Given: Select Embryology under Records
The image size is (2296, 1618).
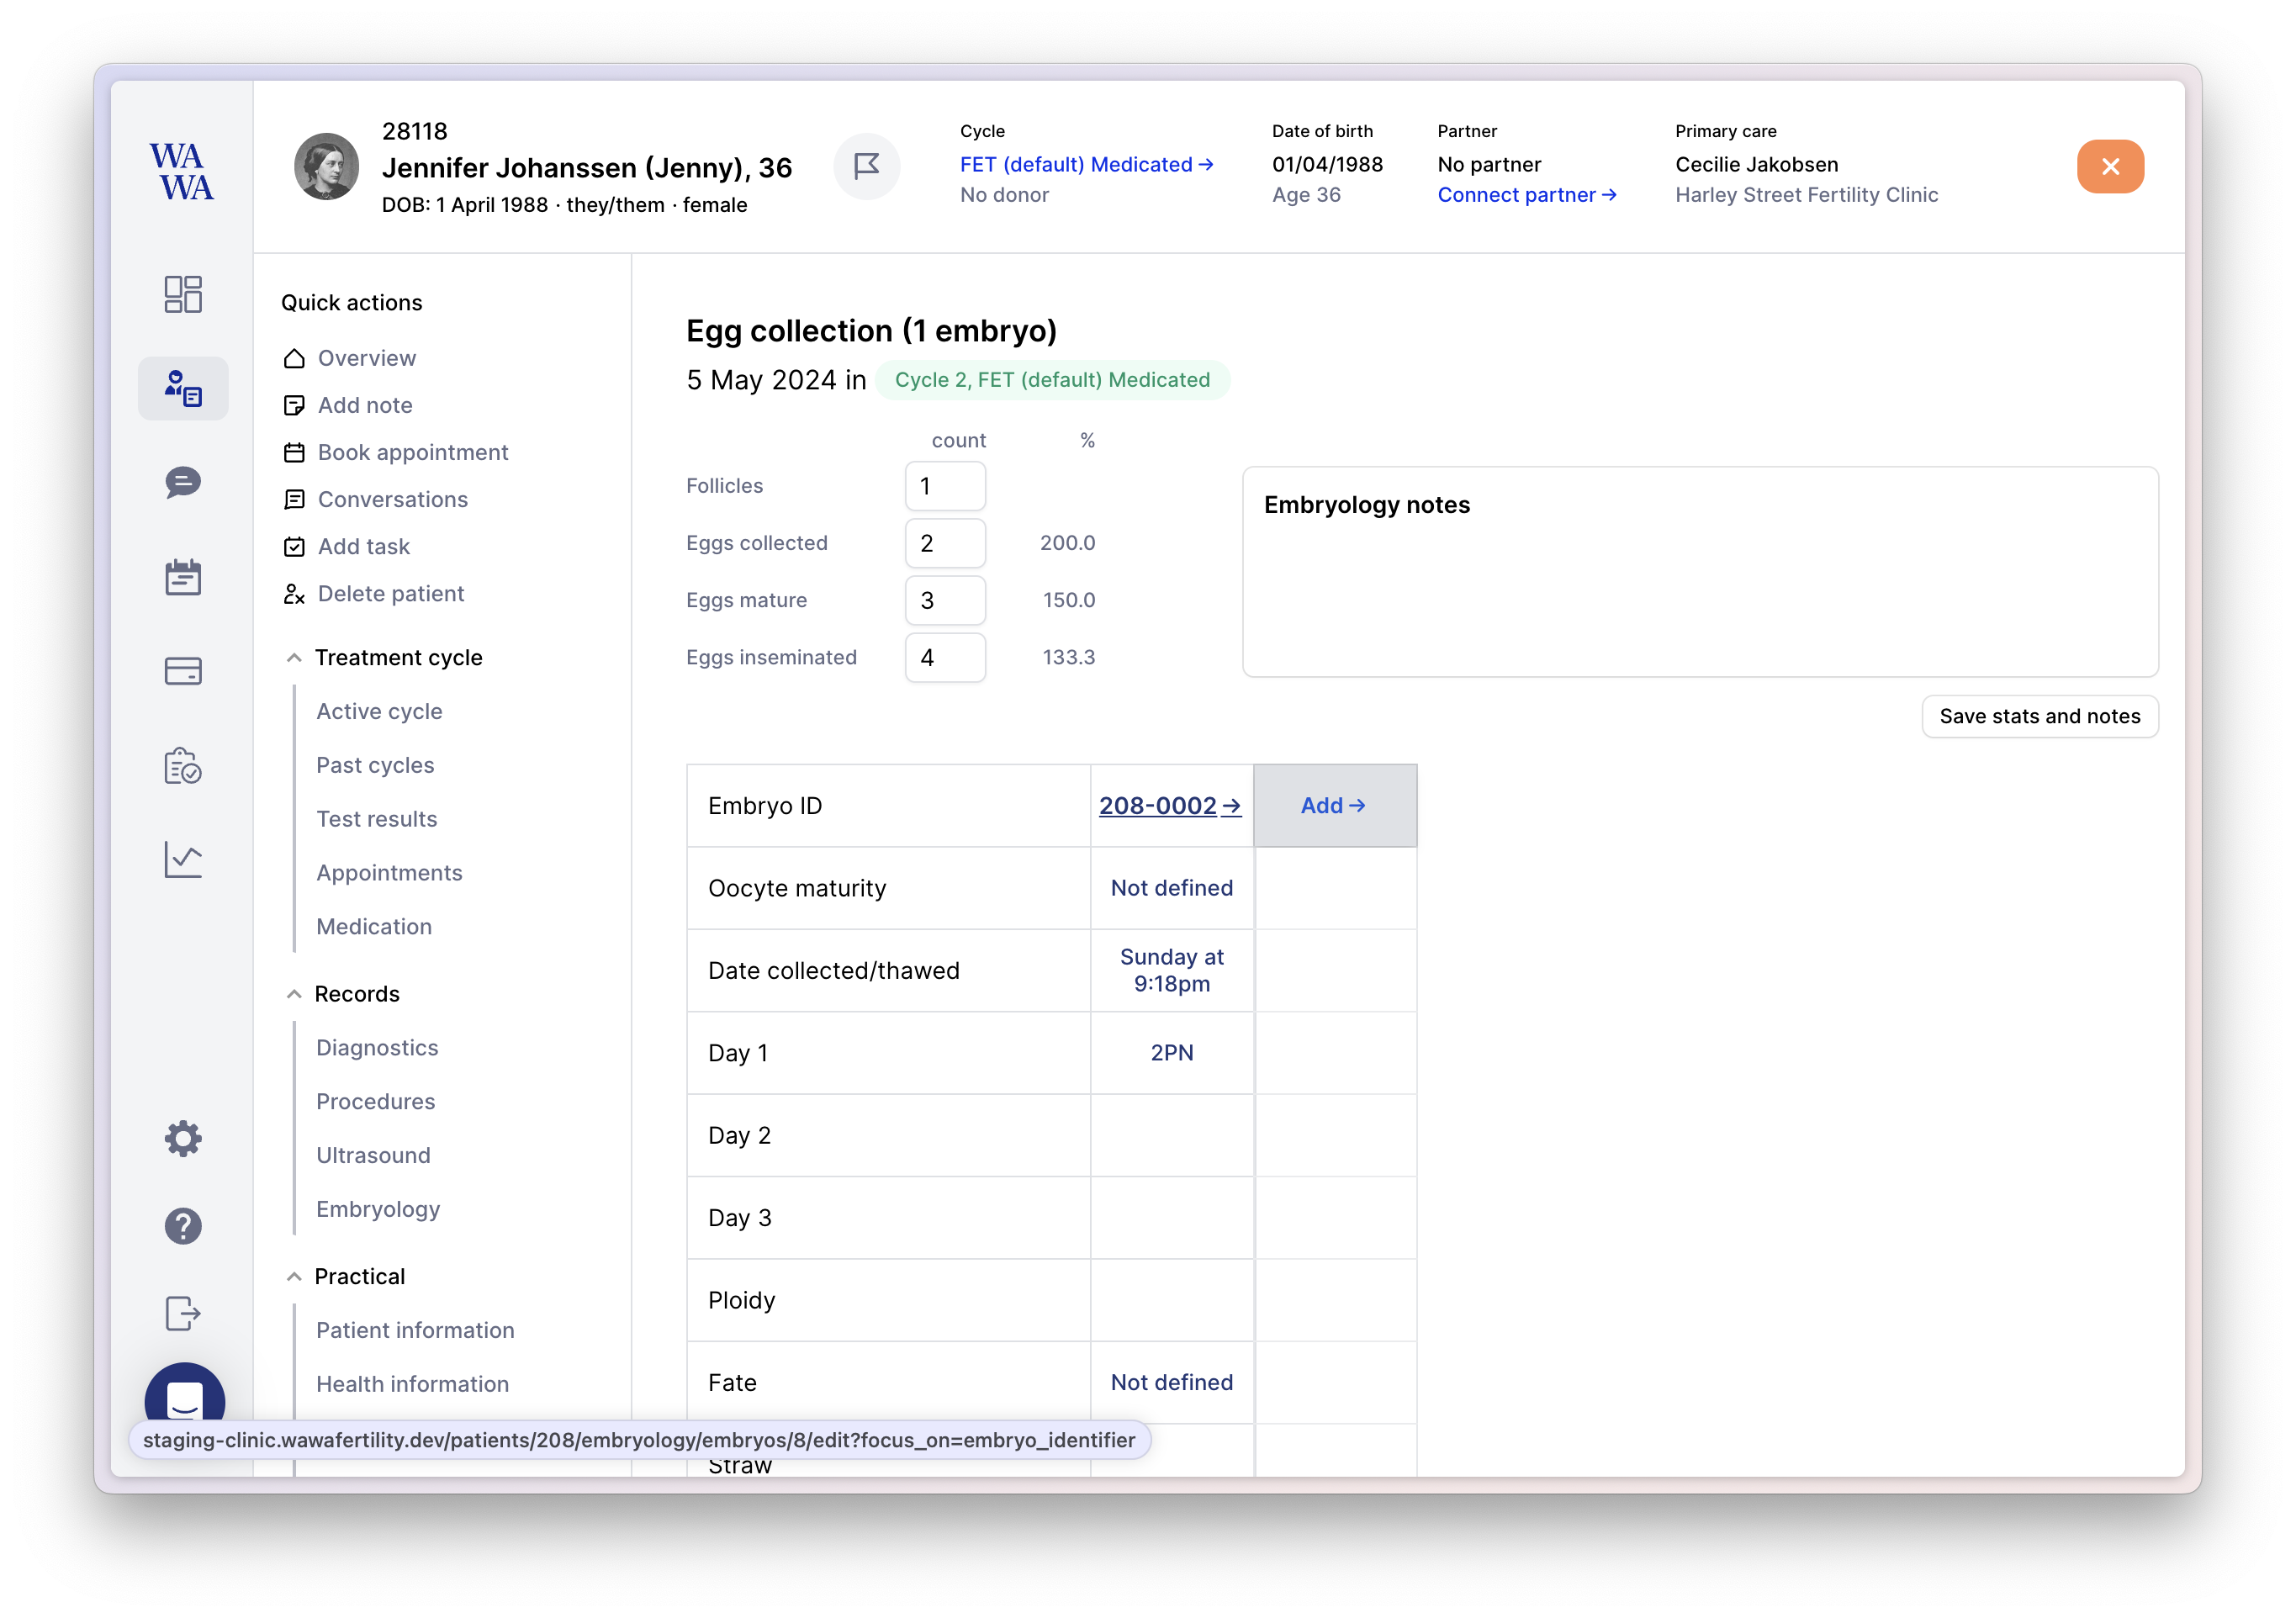Looking at the screenshot, I should (x=378, y=1209).
